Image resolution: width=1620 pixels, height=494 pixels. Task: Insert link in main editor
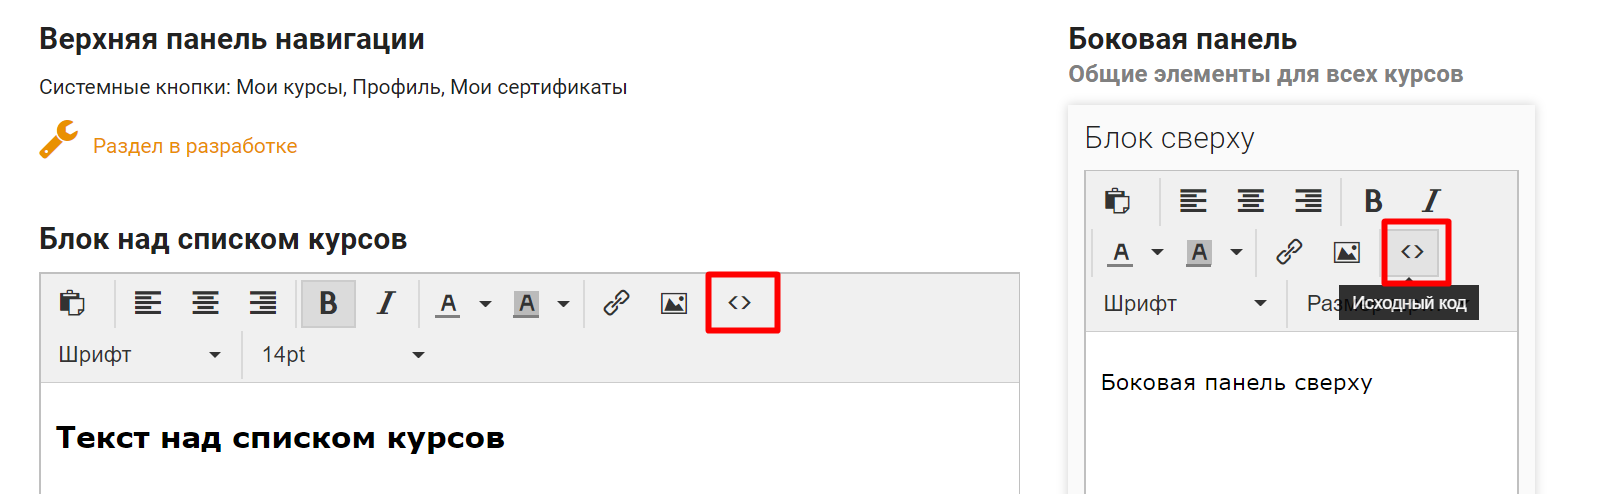[616, 303]
